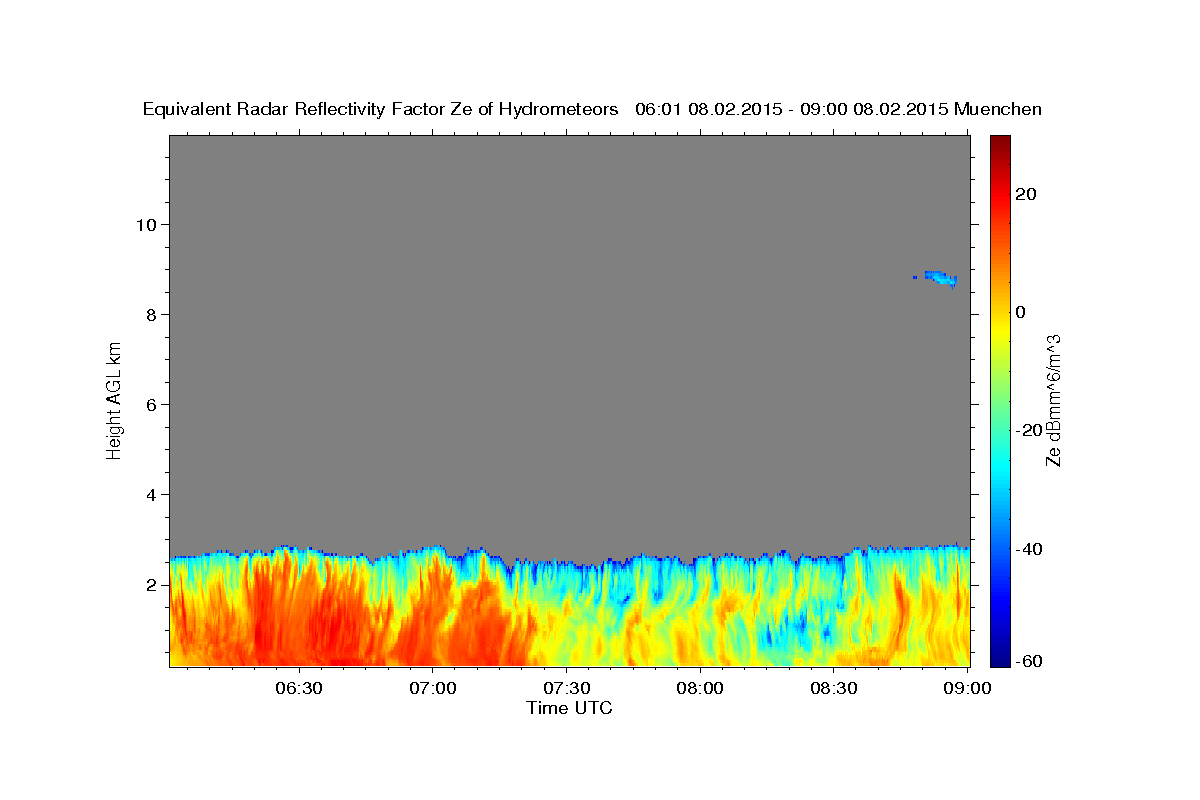Image resolution: width=1200 pixels, height=800 pixels.
Task: Click the 09:00 time tick label
Action: [x=967, y=688]
